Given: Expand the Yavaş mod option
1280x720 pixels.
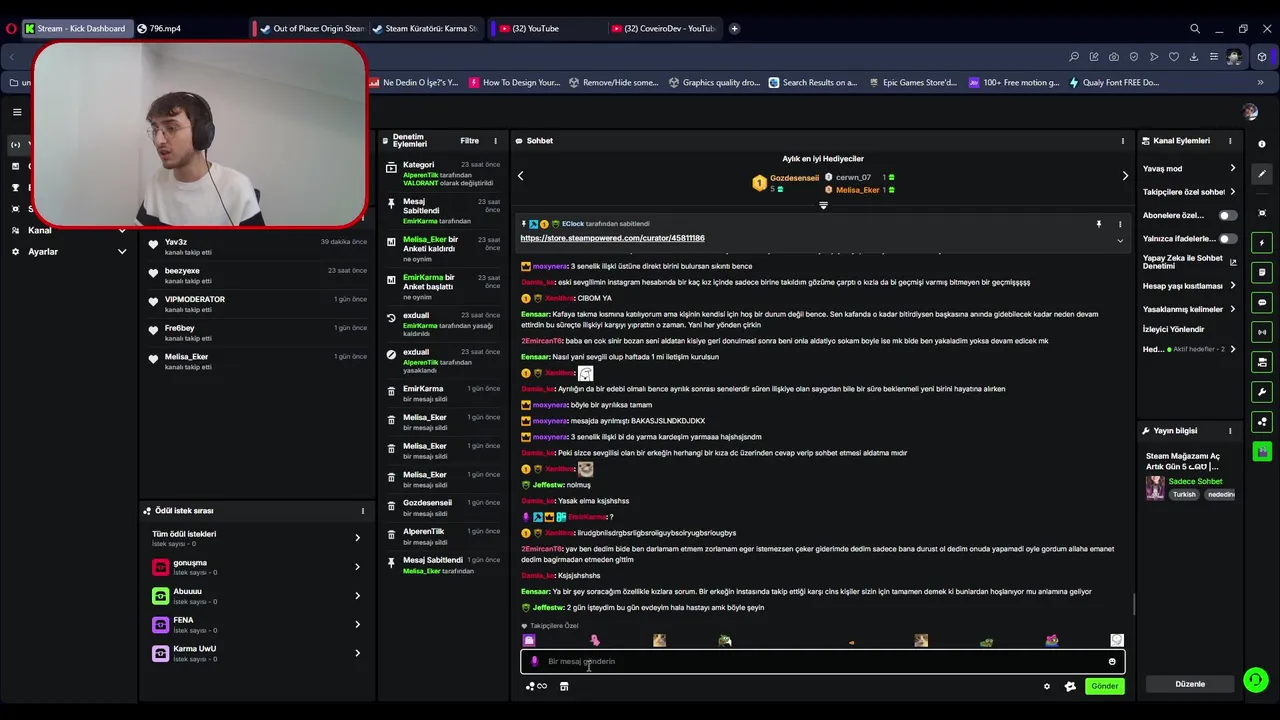Looking at the screenshot, I should point(1189,168).
